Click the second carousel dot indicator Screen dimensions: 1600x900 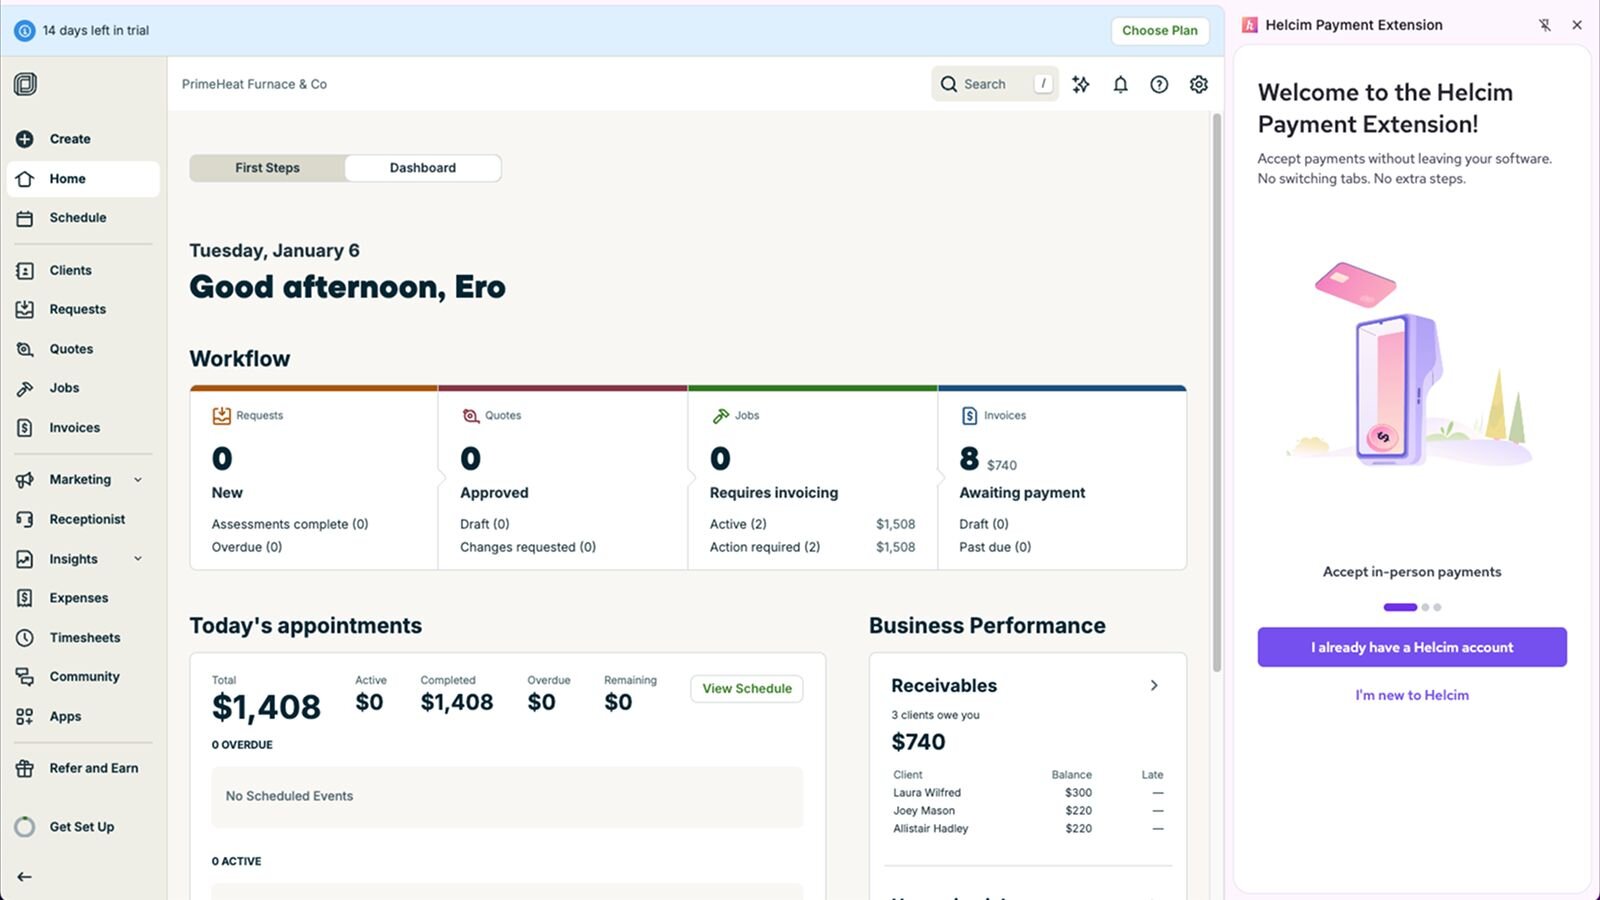(1426, 607)
